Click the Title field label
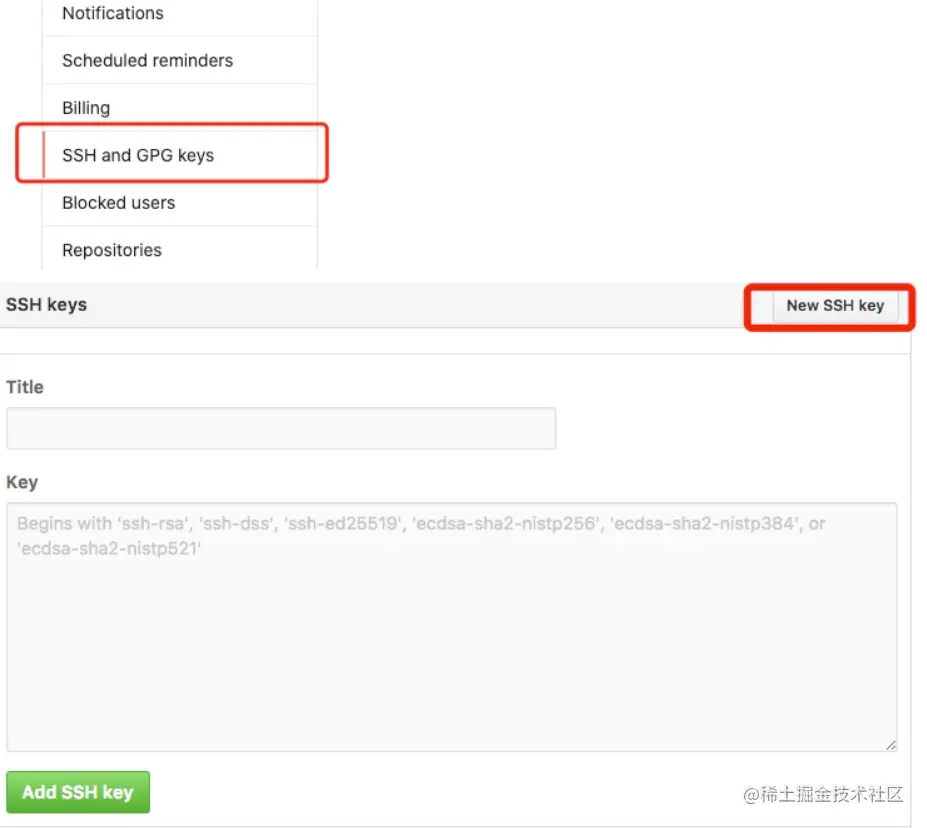Screen dimensions: 927x828 coord(25,387)
